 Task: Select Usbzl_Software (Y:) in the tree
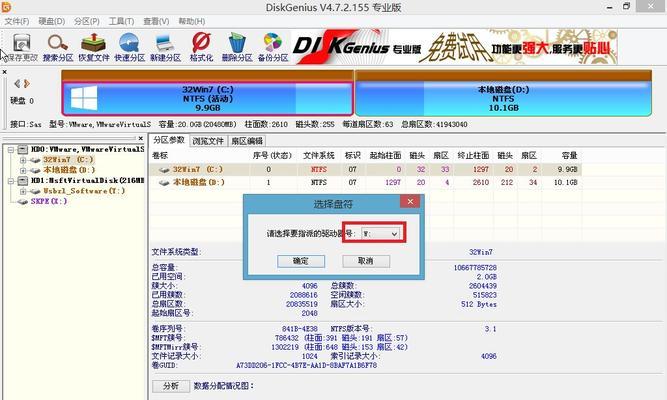point(84,191)
